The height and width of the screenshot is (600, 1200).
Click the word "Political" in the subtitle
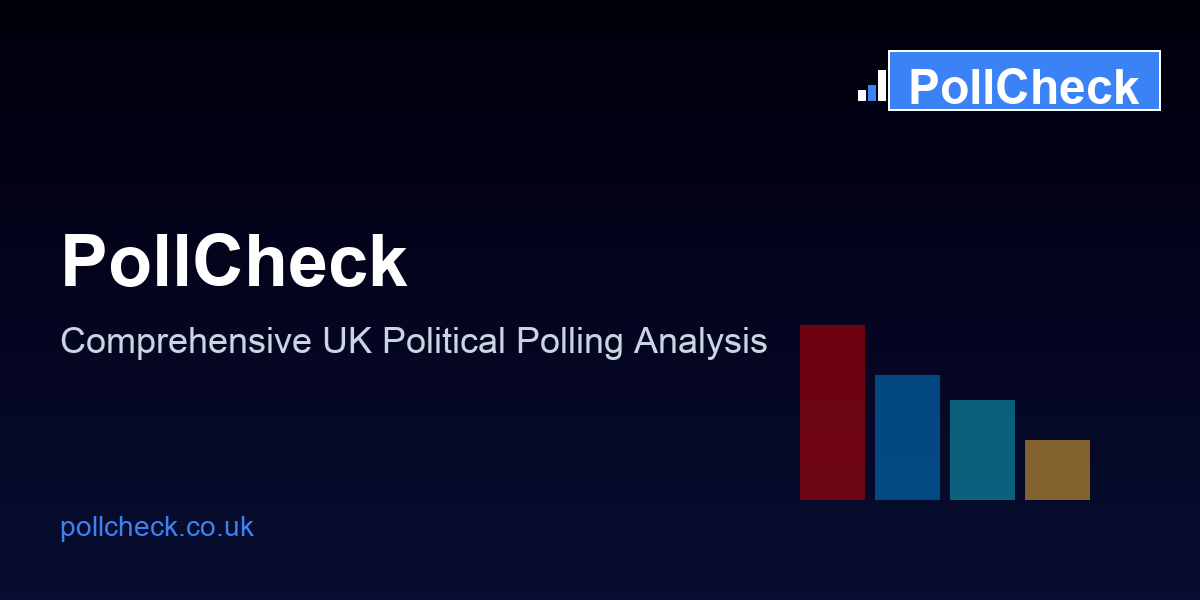[x=445, y=342]
